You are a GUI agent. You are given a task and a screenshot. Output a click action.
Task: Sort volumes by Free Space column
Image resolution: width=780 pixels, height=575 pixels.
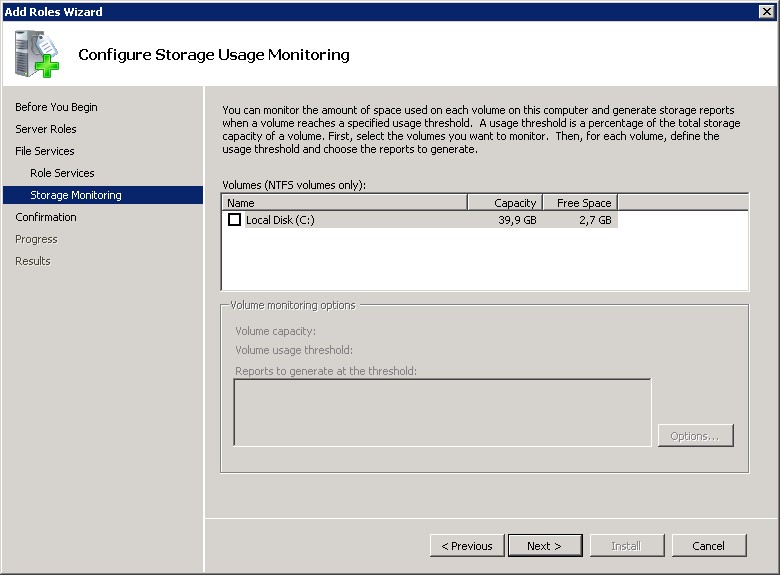[x=580, y=203]
